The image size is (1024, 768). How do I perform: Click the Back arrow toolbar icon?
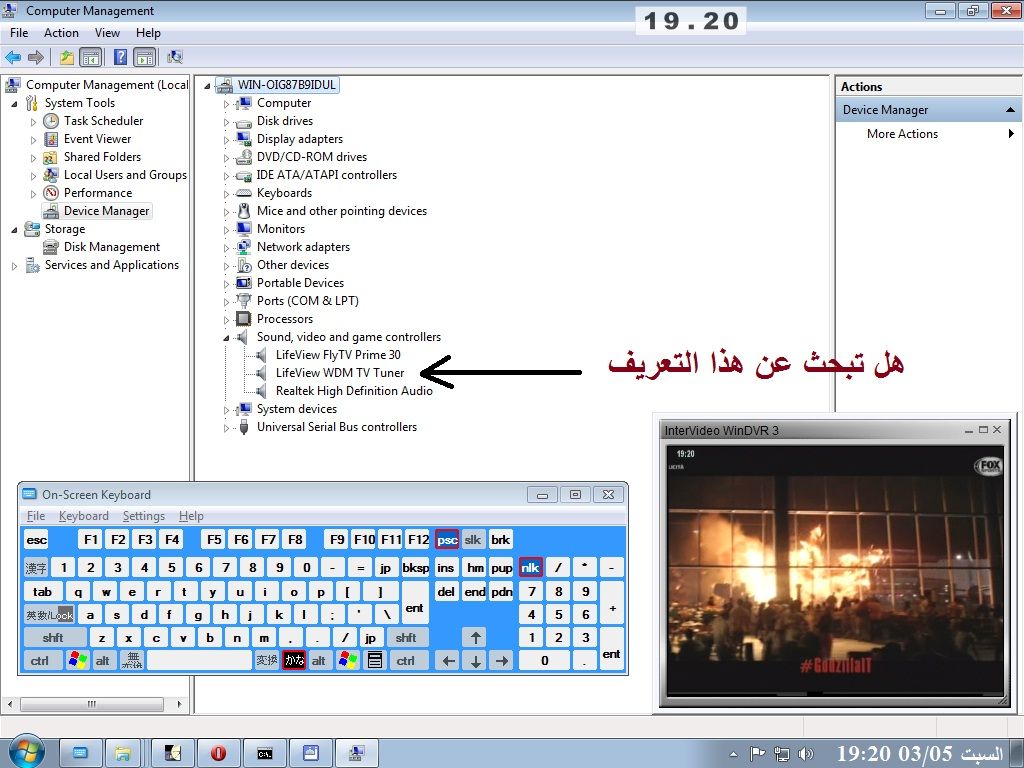(x=13, y=57)
